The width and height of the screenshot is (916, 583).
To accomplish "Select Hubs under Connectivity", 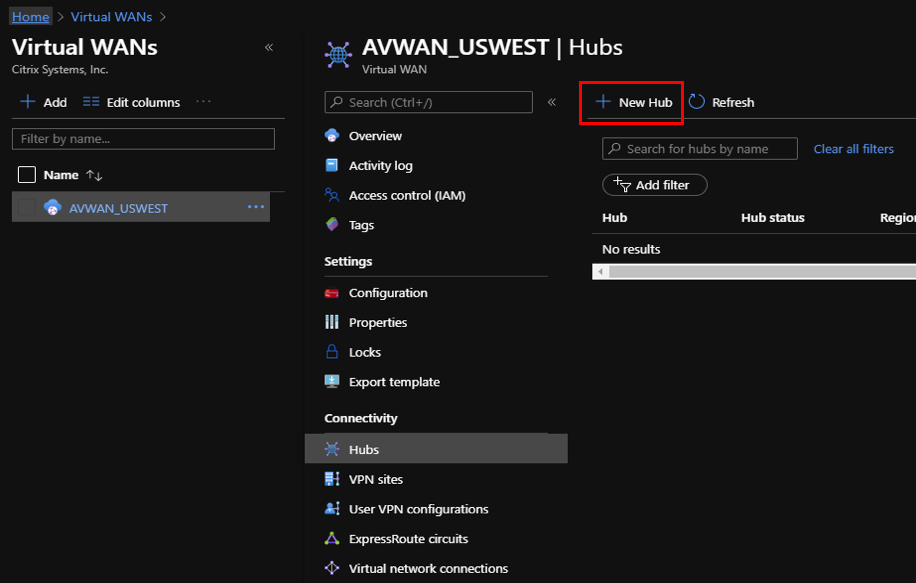I will 436,449.
